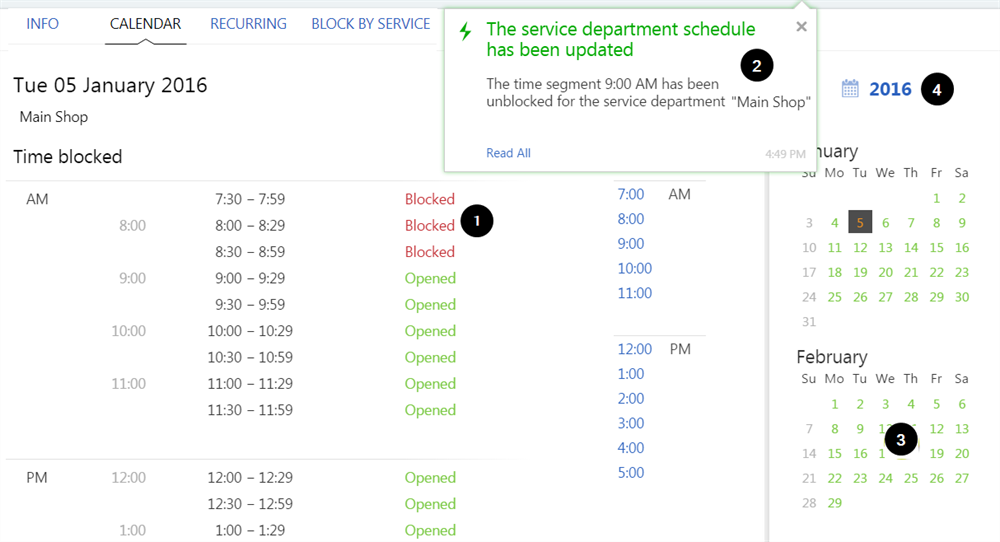Select the CALENDAR tab
Image resolution: width=1000 pixels, height=542 pixels.
click(145, 23)
